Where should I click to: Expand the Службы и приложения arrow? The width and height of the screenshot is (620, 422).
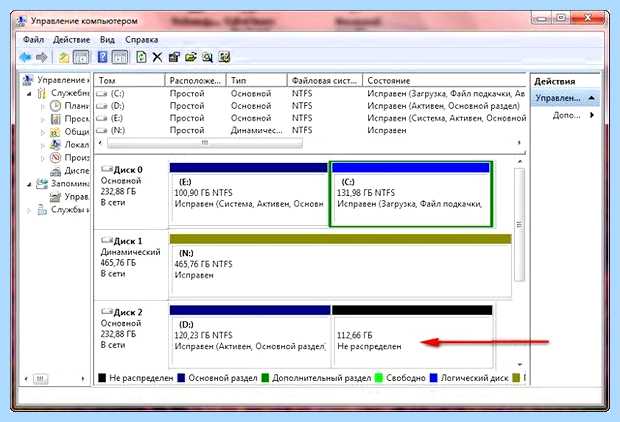click(29, 210)
